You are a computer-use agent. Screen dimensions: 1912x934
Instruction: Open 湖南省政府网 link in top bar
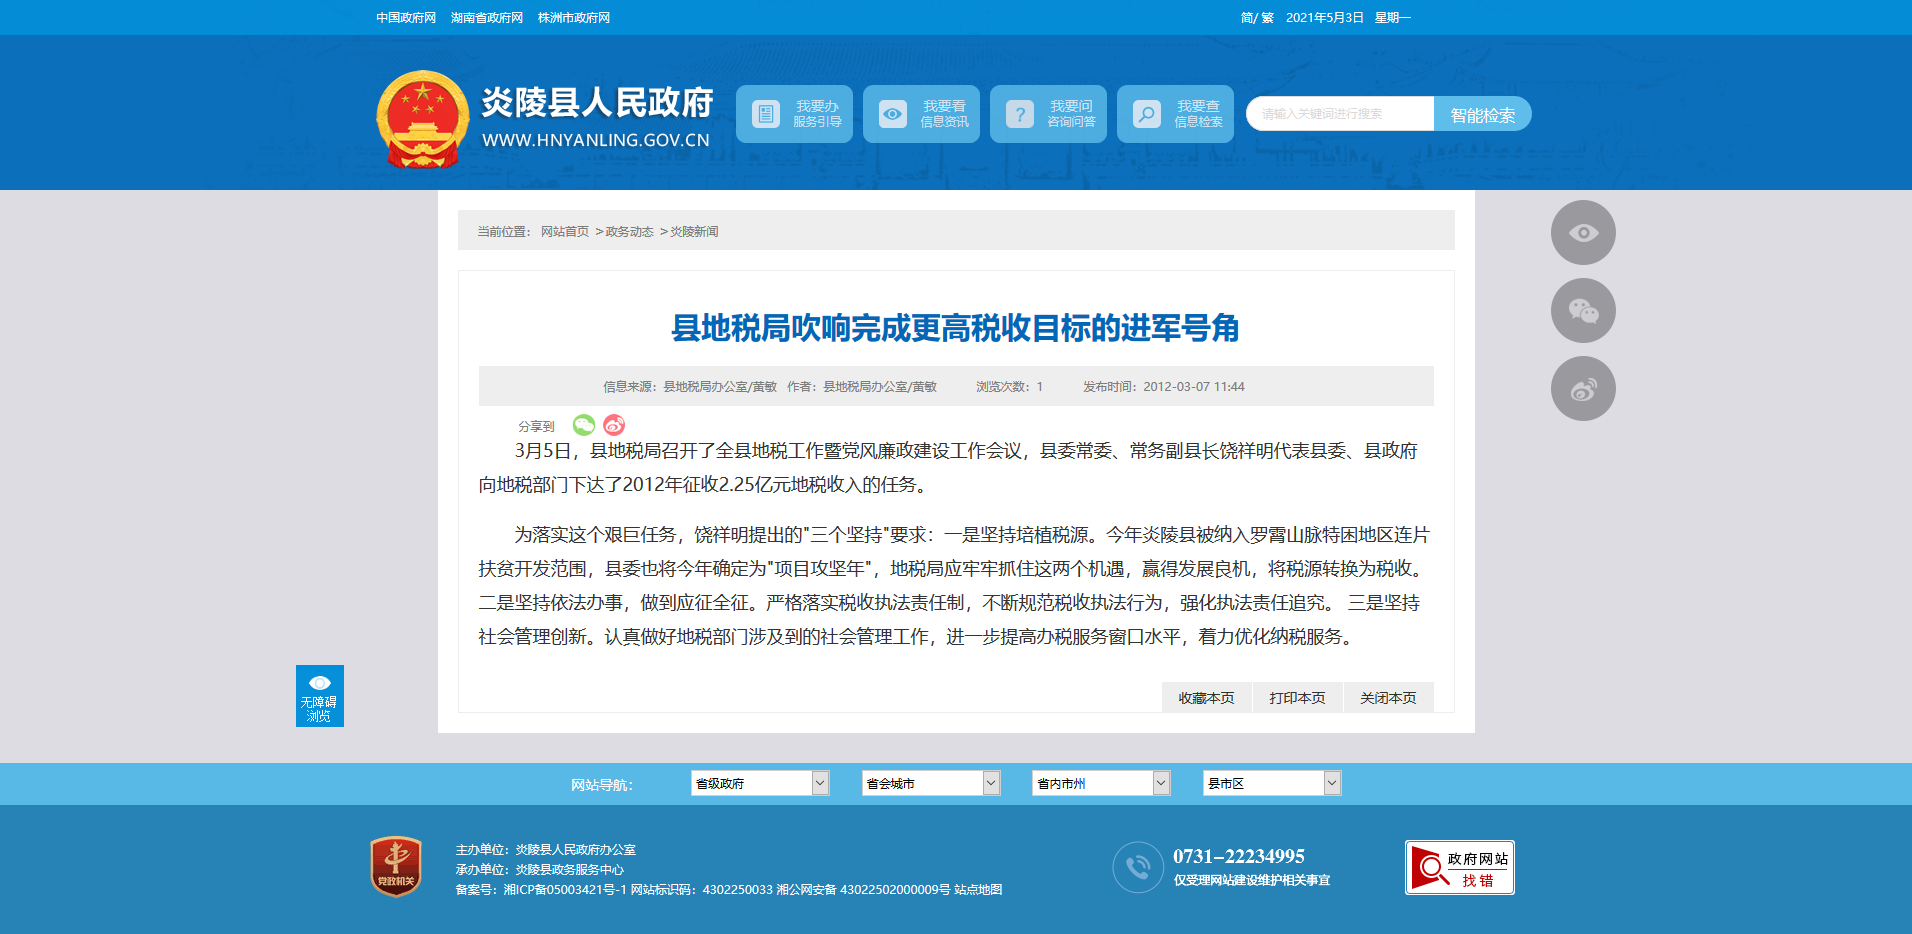pos(487,18)
